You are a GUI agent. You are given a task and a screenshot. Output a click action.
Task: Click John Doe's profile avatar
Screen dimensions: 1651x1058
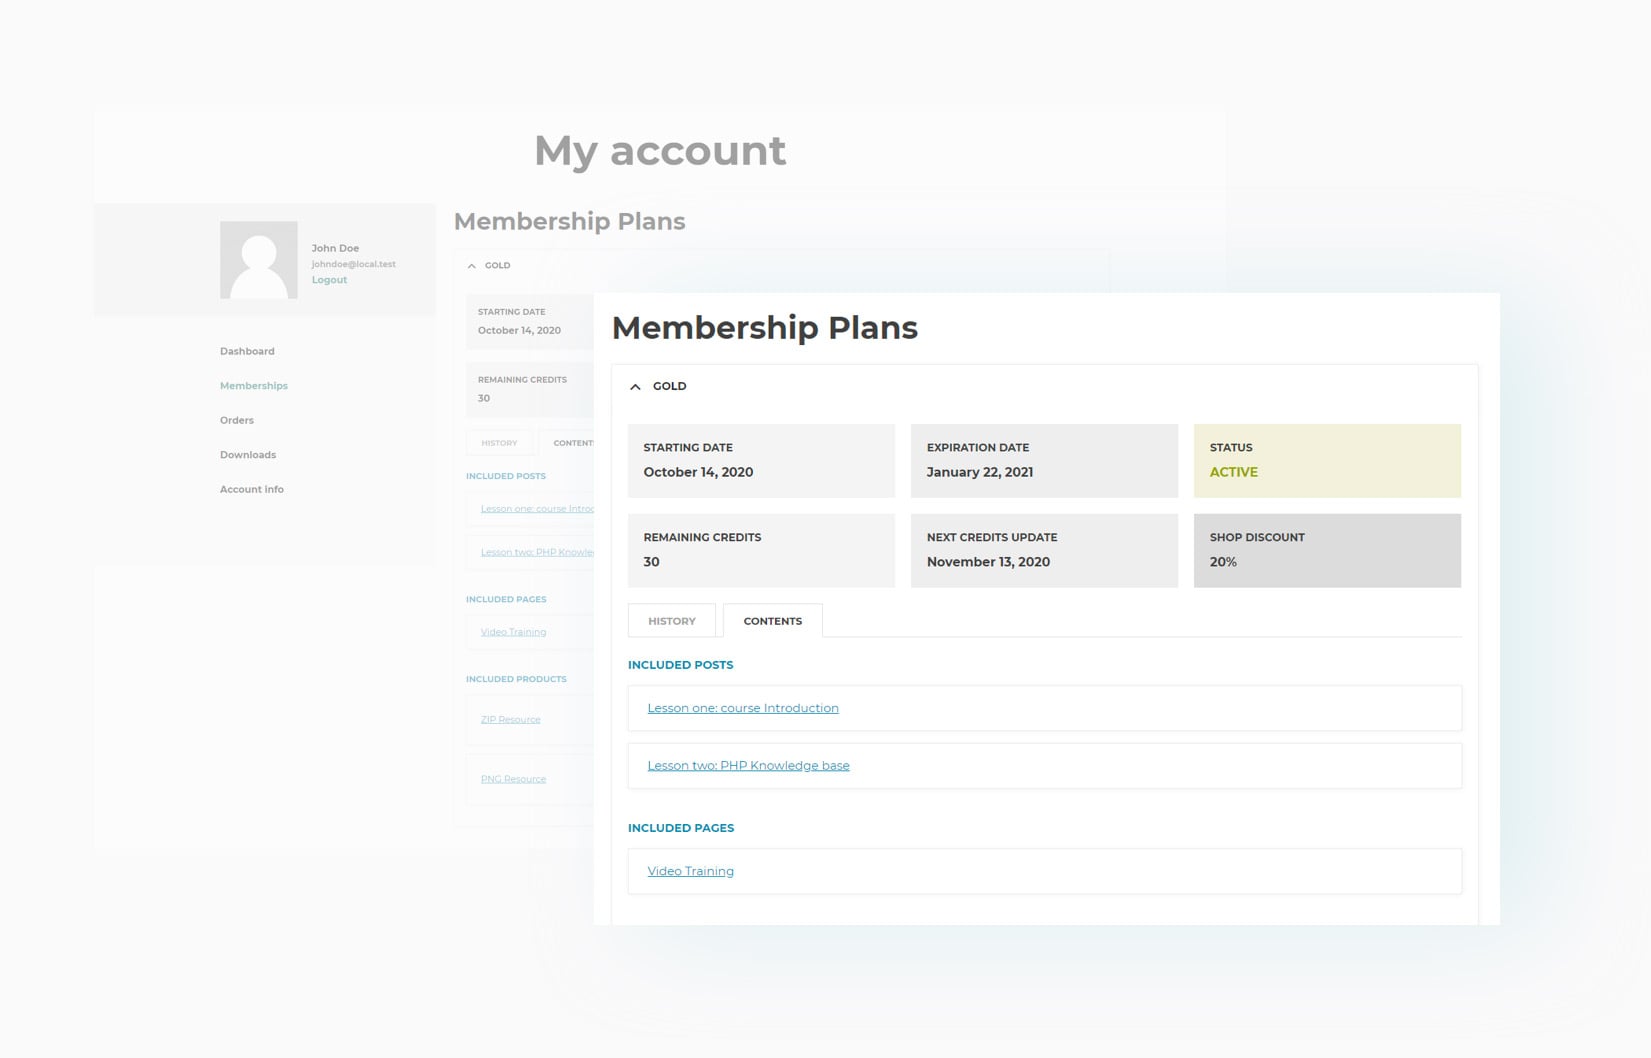[258, 260]
